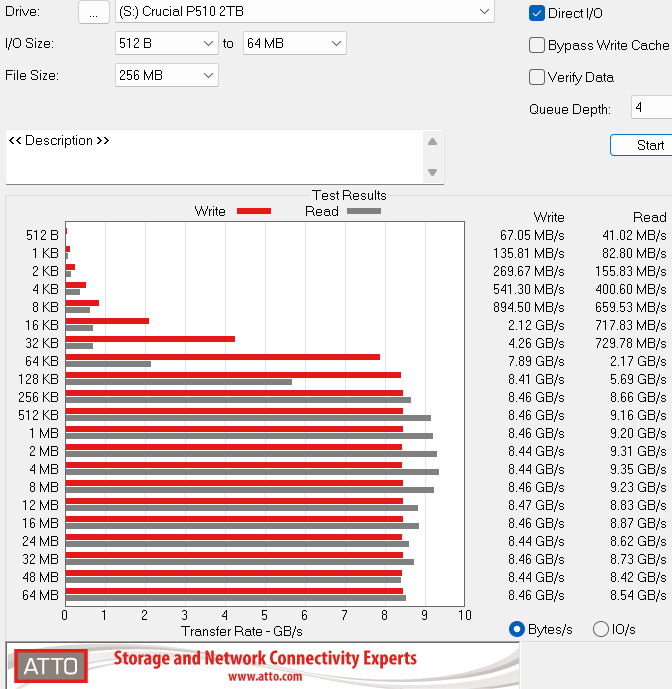Image resolution: width=672 pixels, height=689 pixels.
Task: Uncheck the Direct I/O checkbox
Action: [537, 13]
